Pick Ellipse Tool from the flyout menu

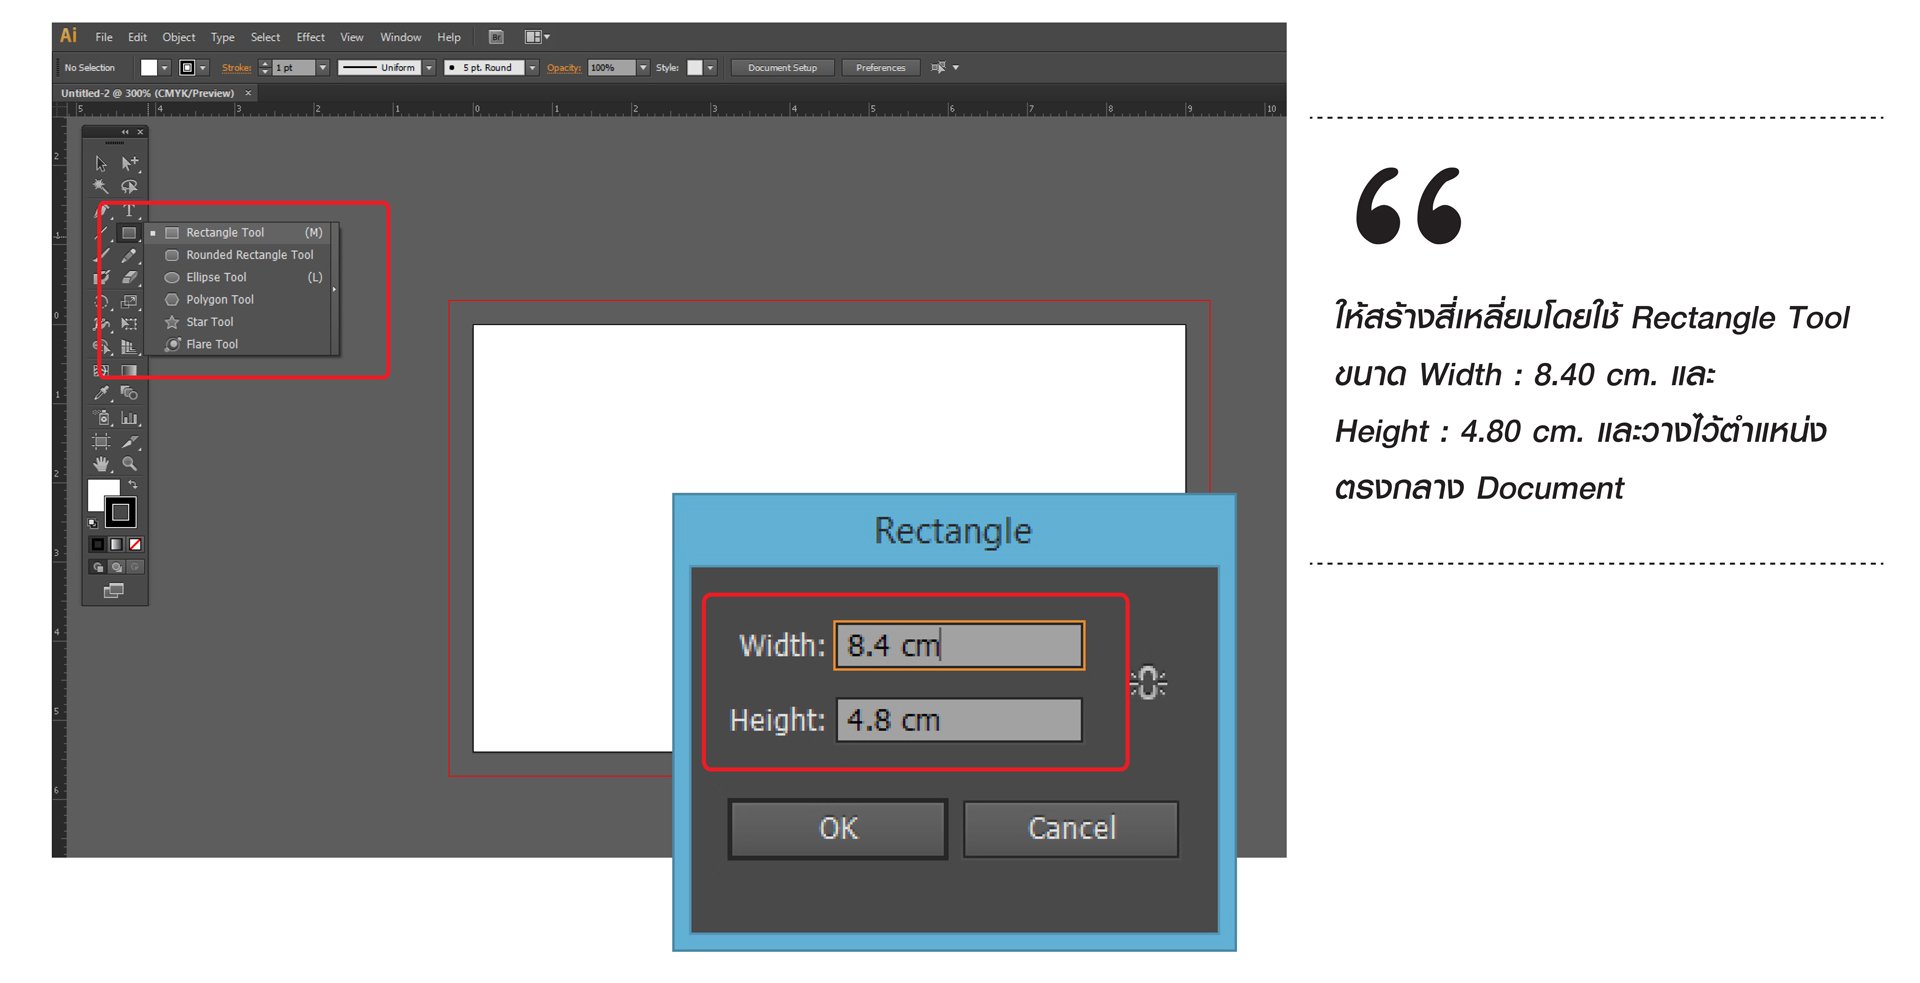[x=216, y=277]
